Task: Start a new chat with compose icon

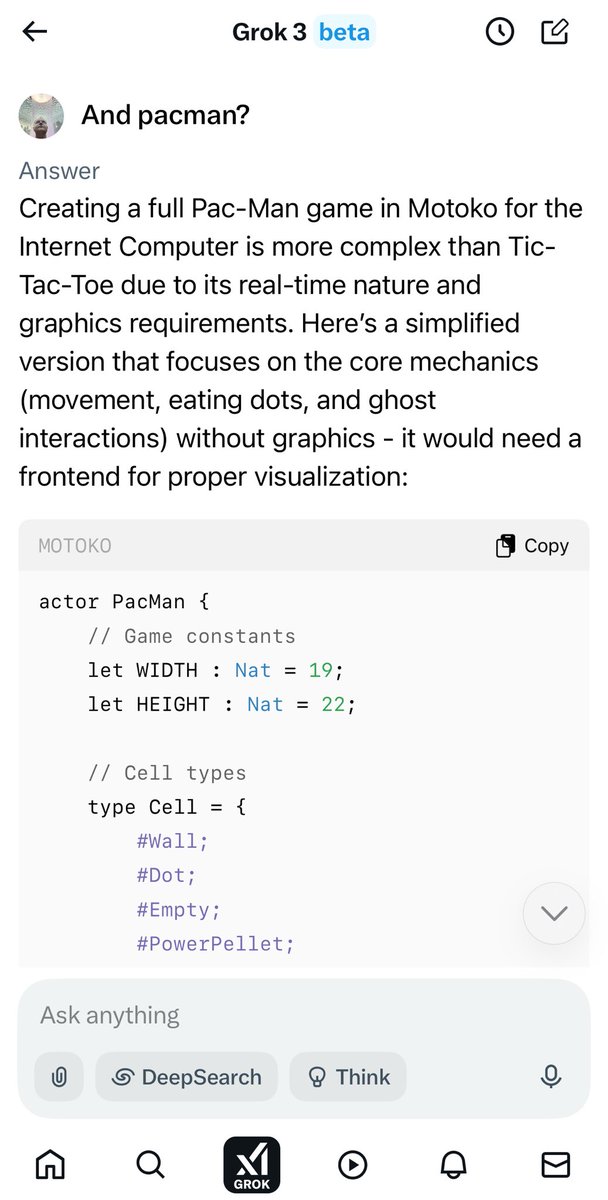Action: pyautogui.click(x=555, y=31)
